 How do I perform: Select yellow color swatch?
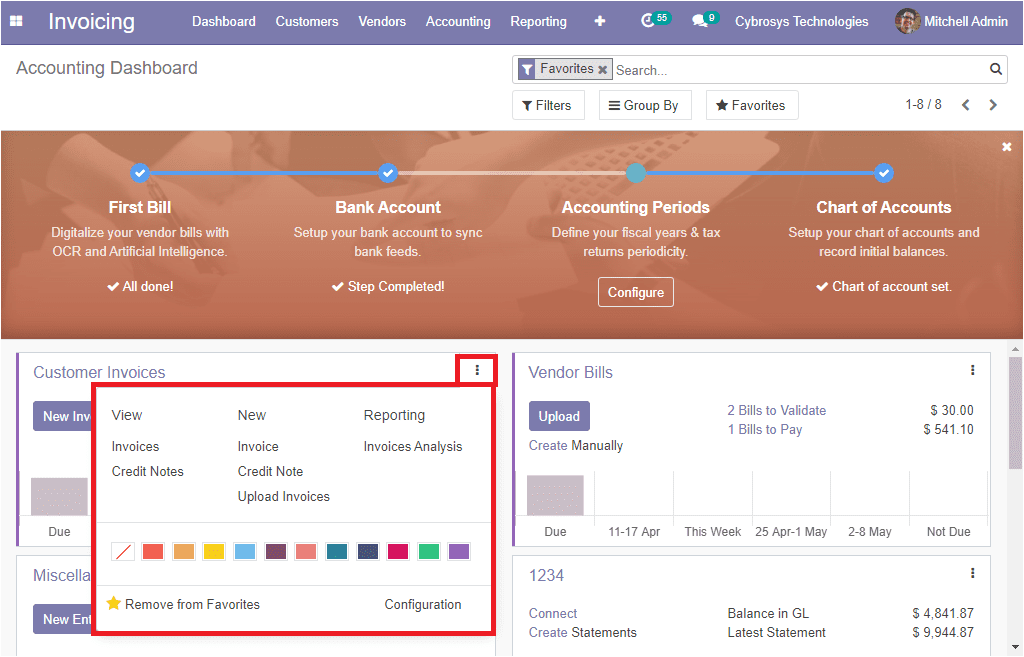pyautogui.click(x=214, y=551)
